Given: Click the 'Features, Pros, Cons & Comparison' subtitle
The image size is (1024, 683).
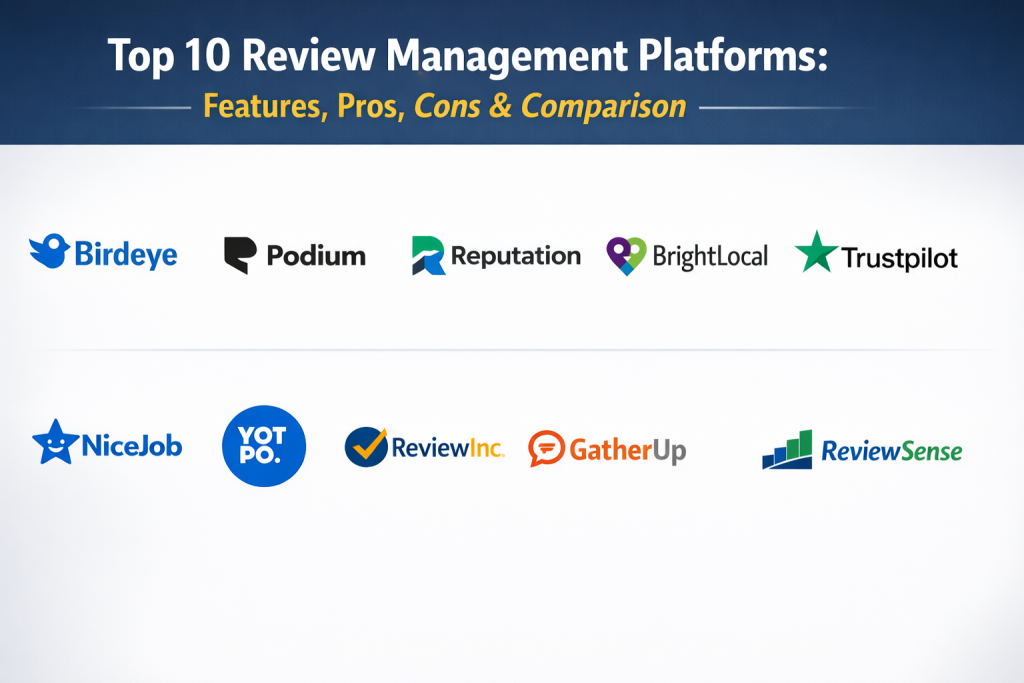Looking at the screenshot, I should [445, 105].
